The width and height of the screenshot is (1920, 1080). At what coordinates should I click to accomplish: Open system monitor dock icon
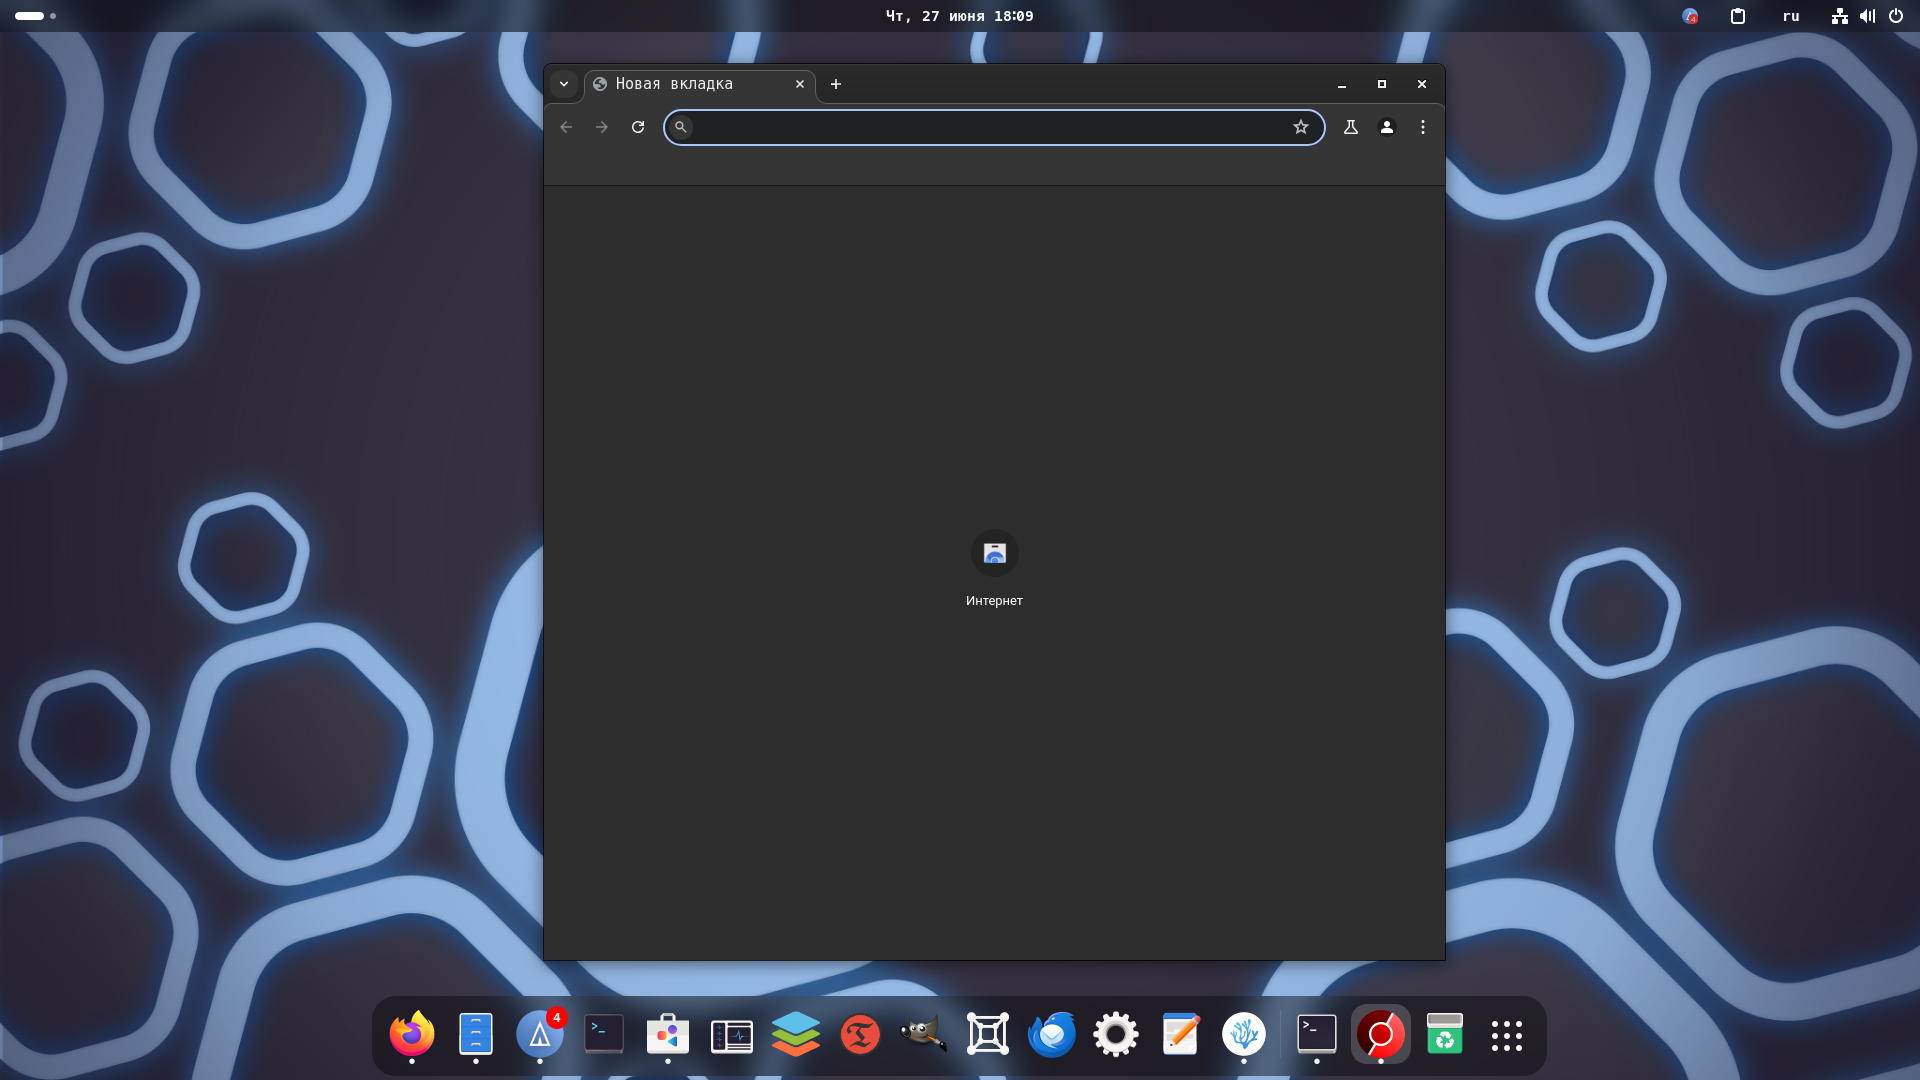(x=732, y=1036)
